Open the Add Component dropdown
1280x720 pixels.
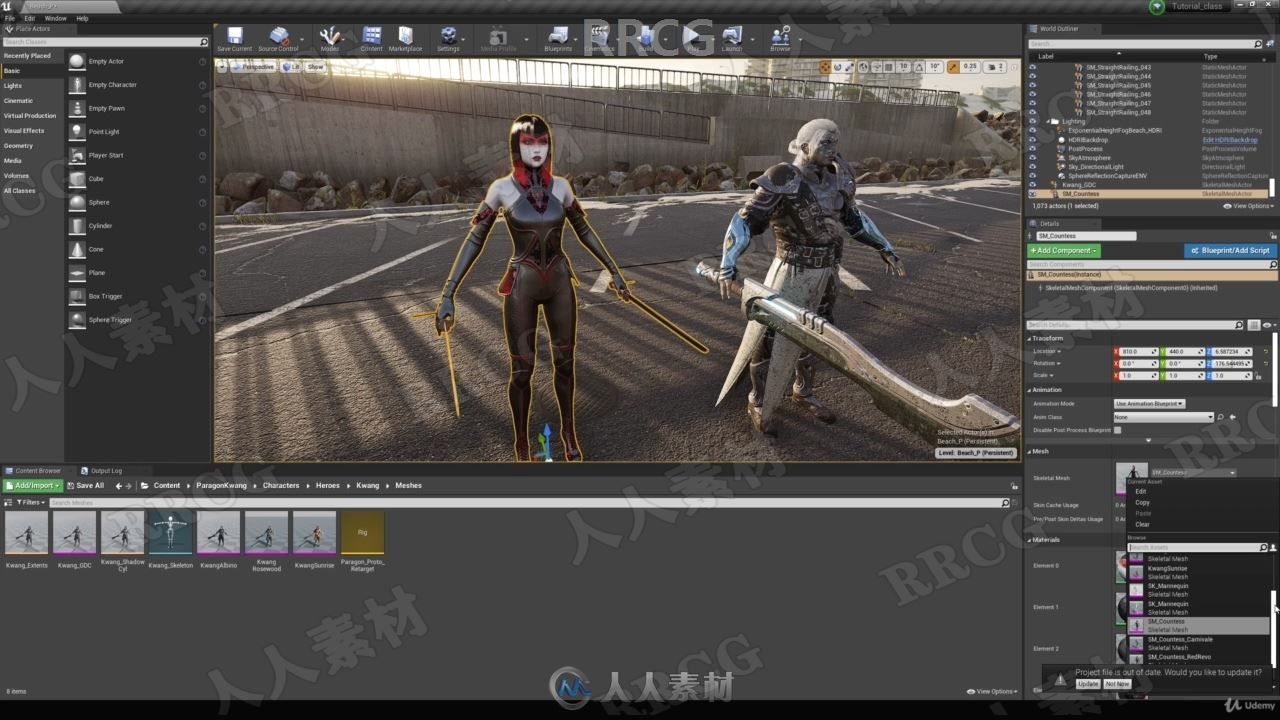[x=1064, y=251]
